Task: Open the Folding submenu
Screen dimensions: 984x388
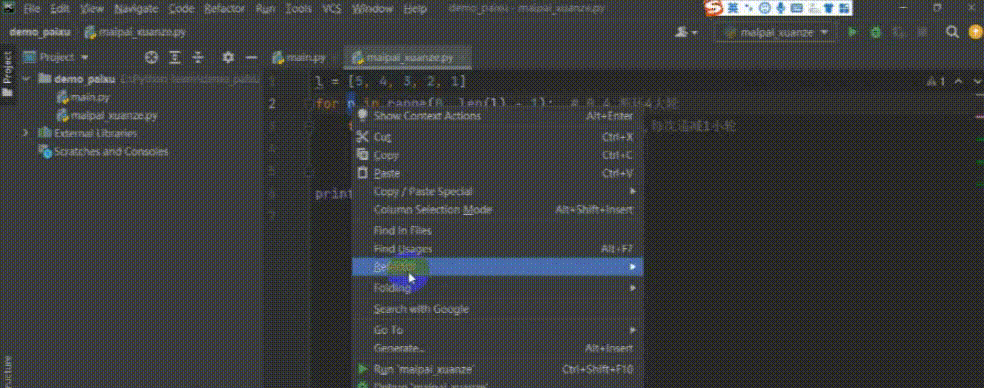Action: (497, 288)
